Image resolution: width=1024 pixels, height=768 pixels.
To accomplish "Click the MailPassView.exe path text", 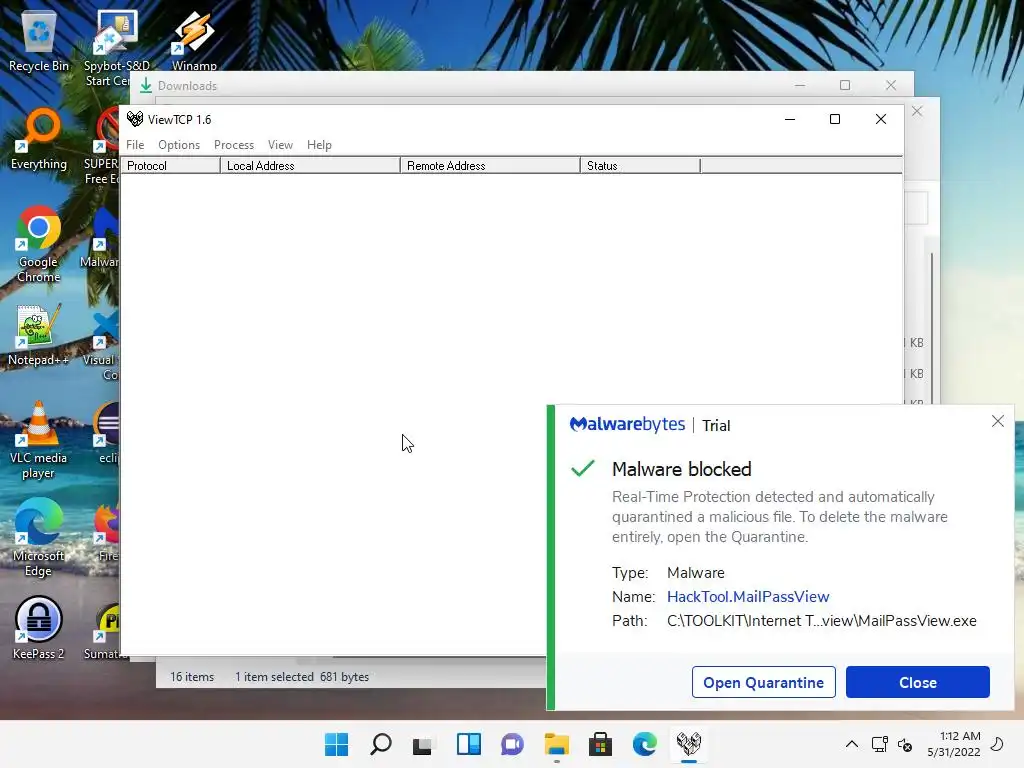I will [822, 620].
